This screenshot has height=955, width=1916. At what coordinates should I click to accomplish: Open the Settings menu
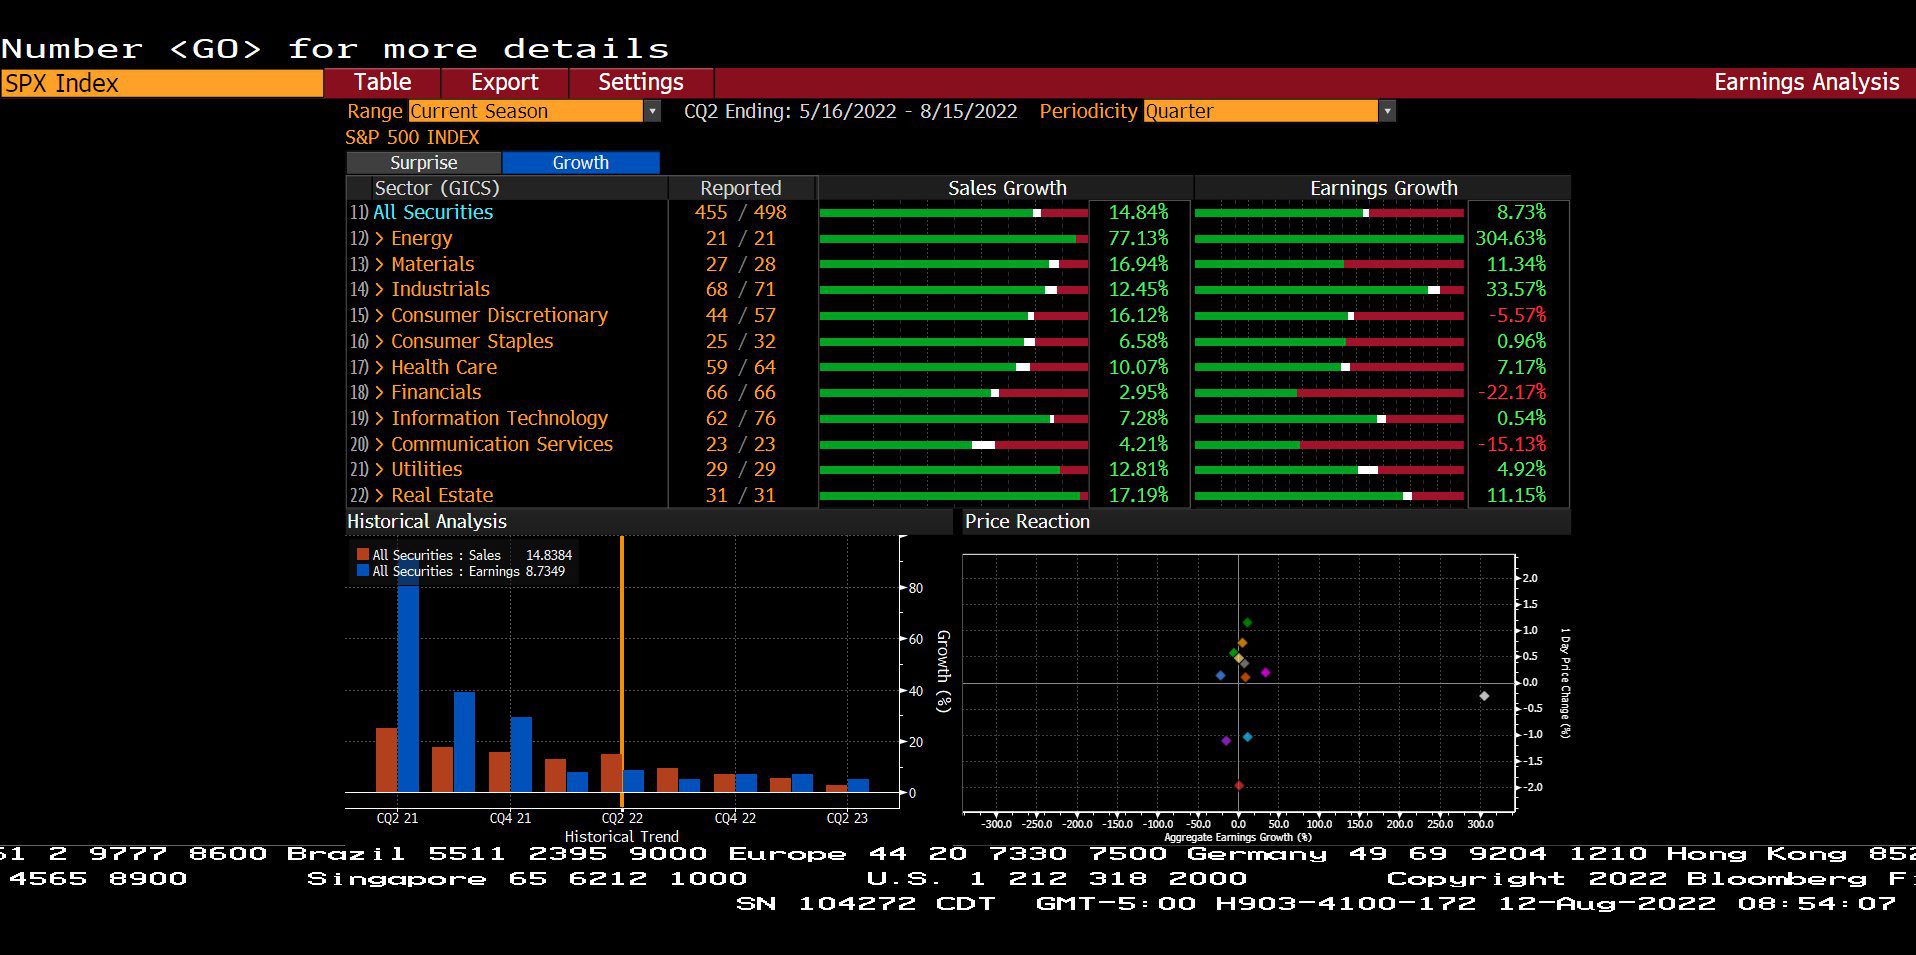641,82
